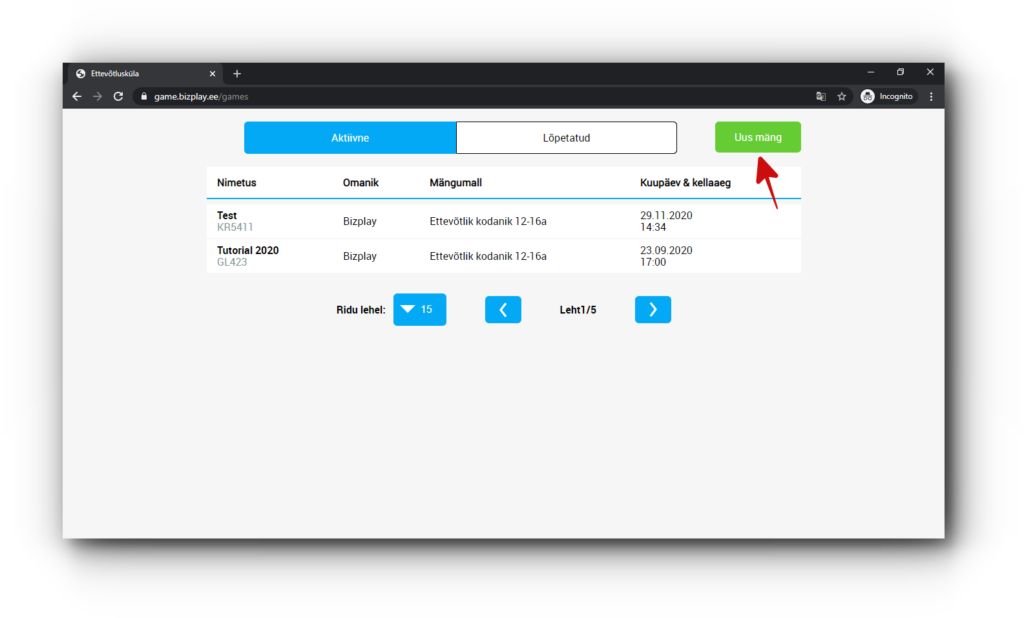Image resolution: width=1024 pixels, height=618 pixels.
Task: Open Chrome three-dot menu
Action: click(931, 96)
